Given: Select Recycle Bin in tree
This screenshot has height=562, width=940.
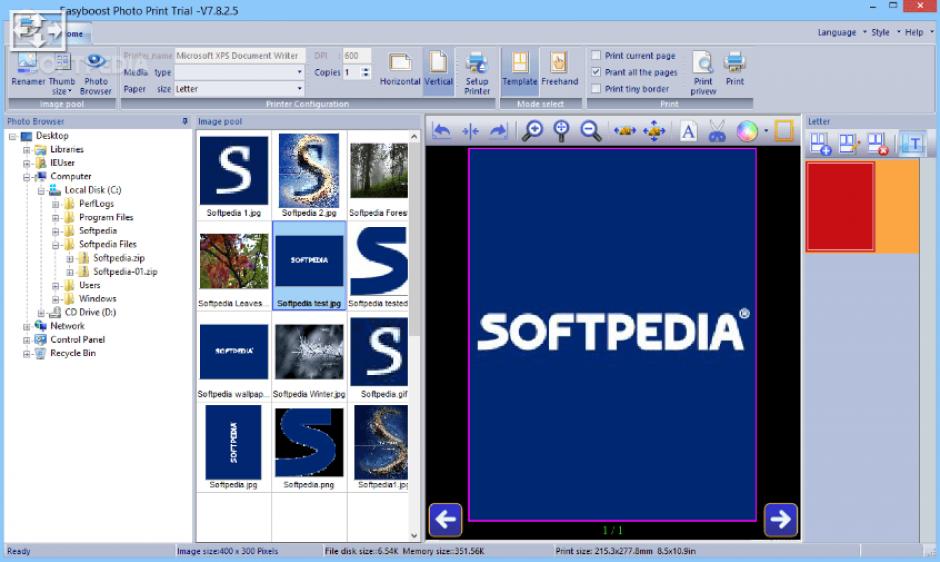Looking at the screenshot, I should [x=73, y=353].
